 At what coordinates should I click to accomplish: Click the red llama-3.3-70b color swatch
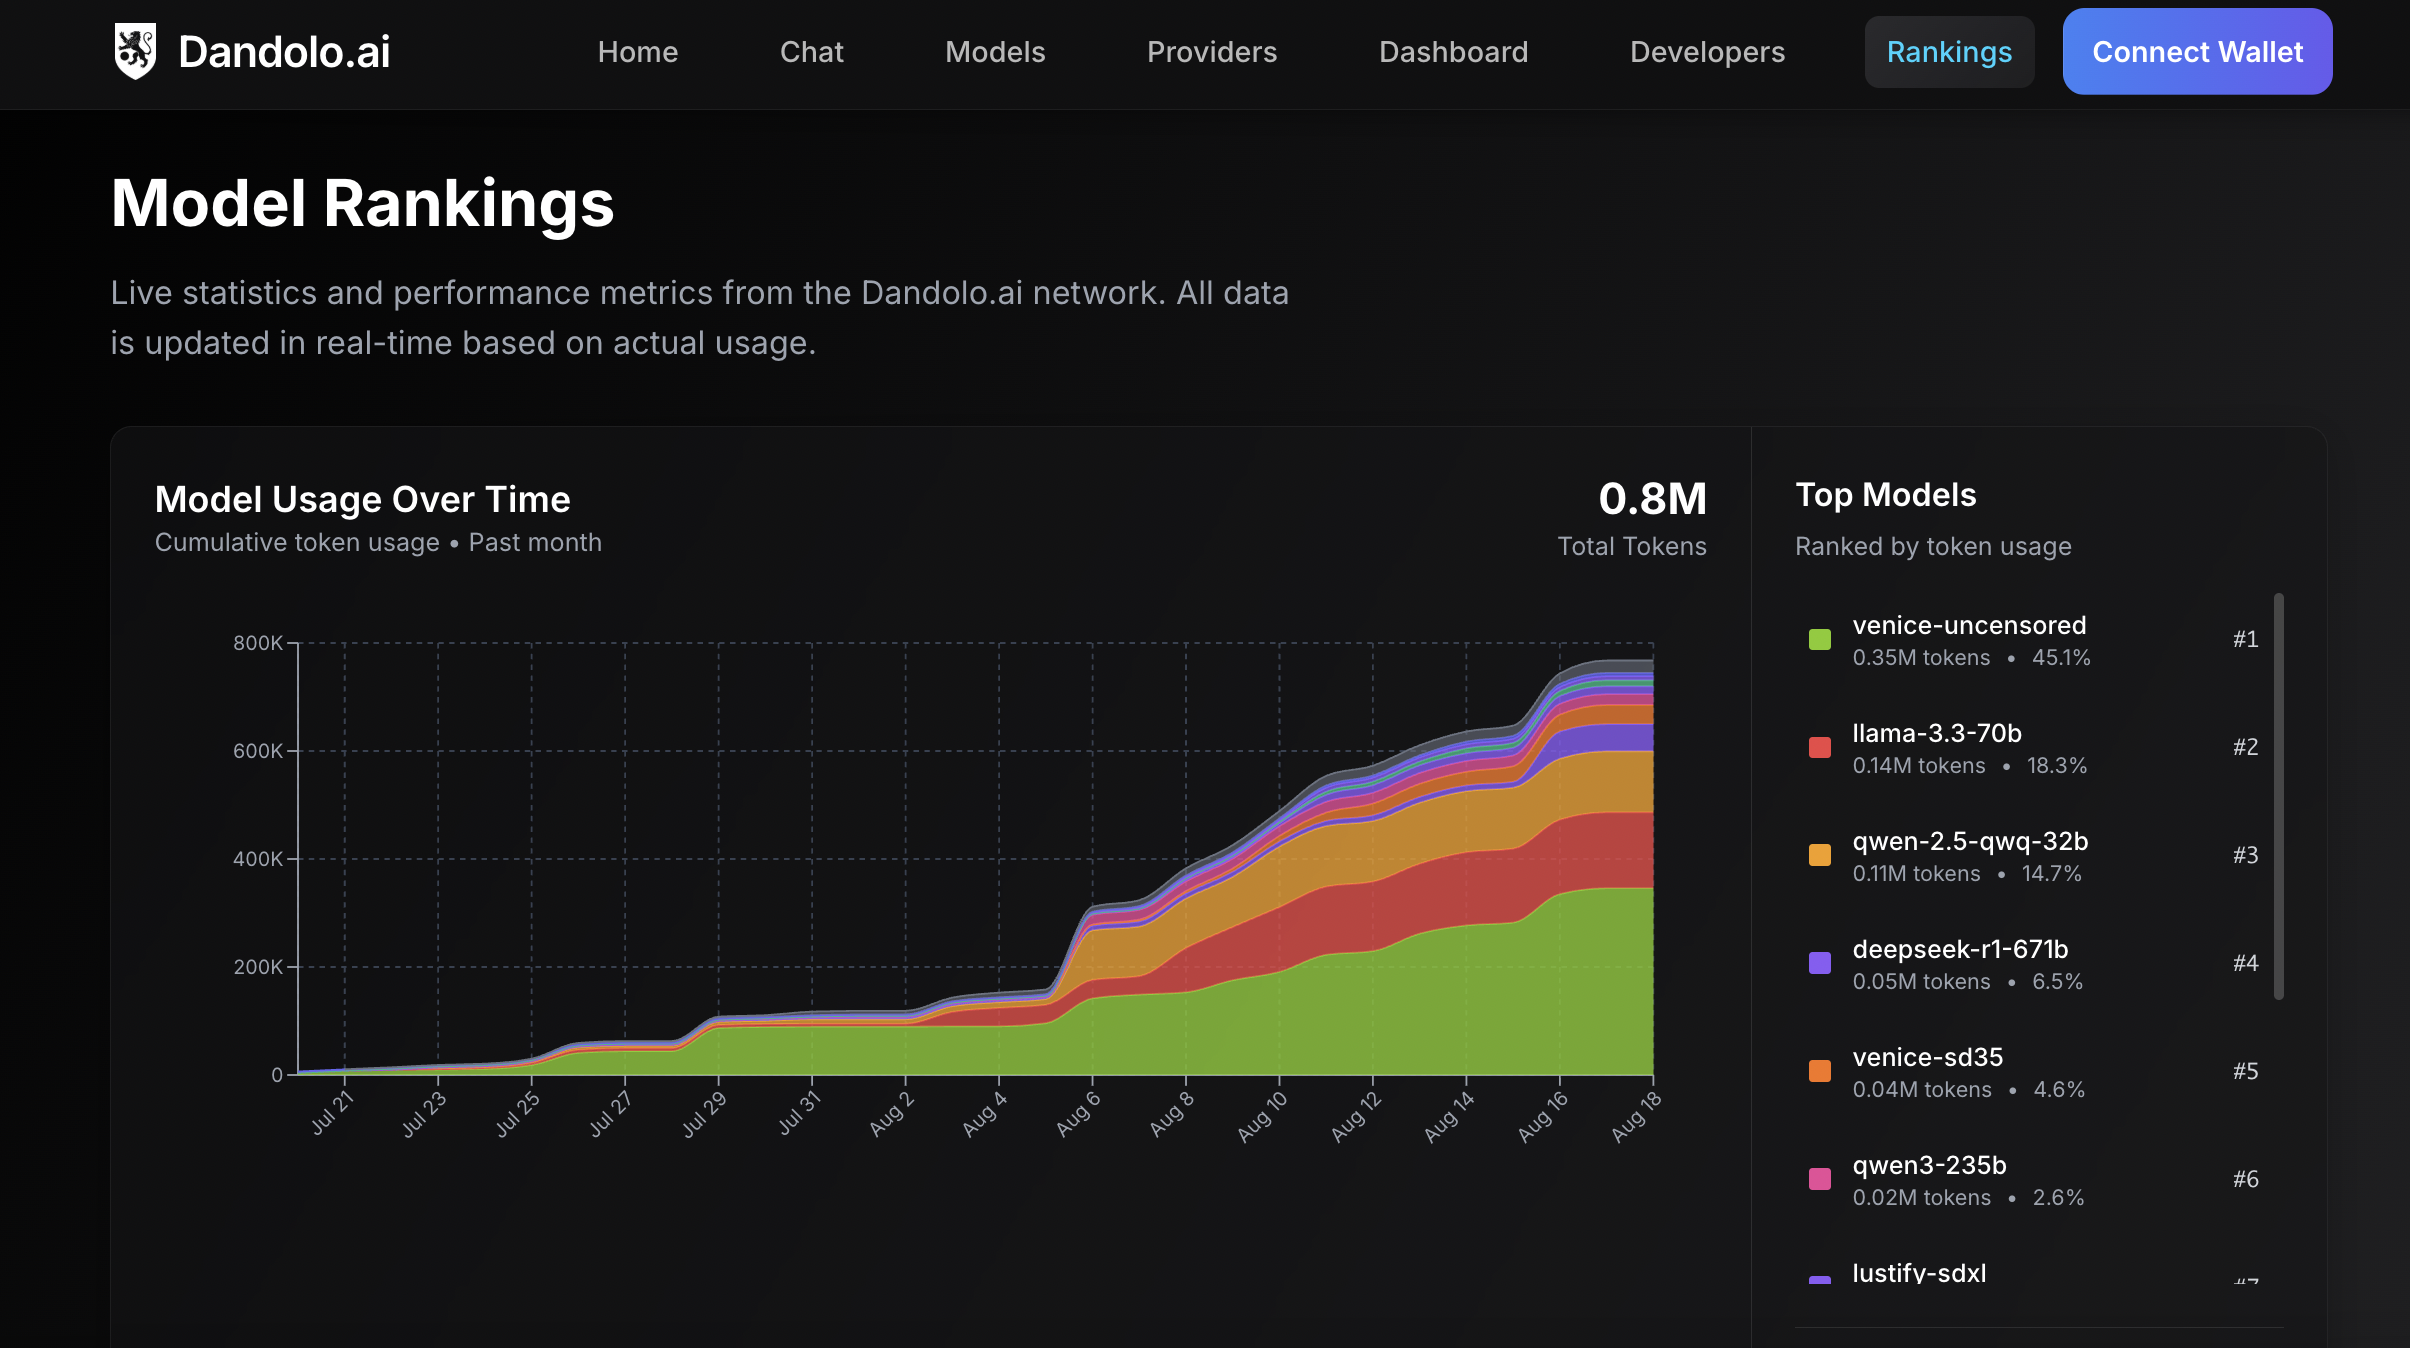[1820, 747]
